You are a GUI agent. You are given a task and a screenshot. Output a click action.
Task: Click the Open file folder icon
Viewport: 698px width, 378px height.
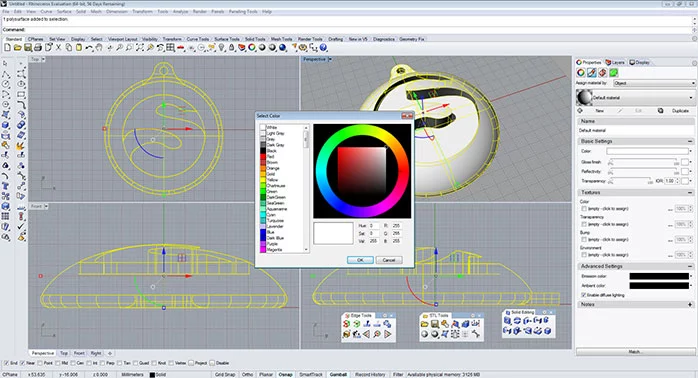point(17,47)
